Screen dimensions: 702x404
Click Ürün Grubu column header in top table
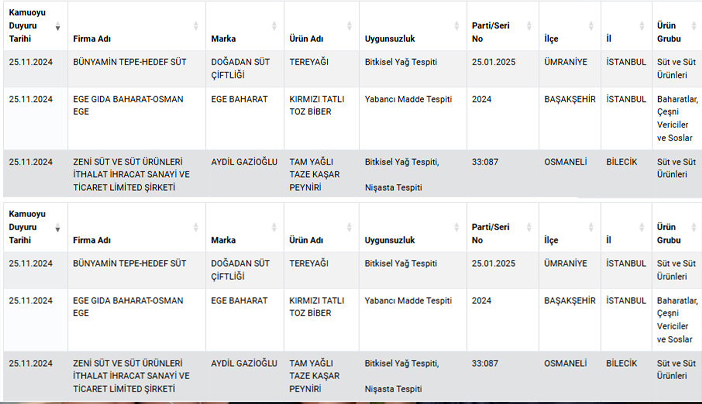point(666,31)
